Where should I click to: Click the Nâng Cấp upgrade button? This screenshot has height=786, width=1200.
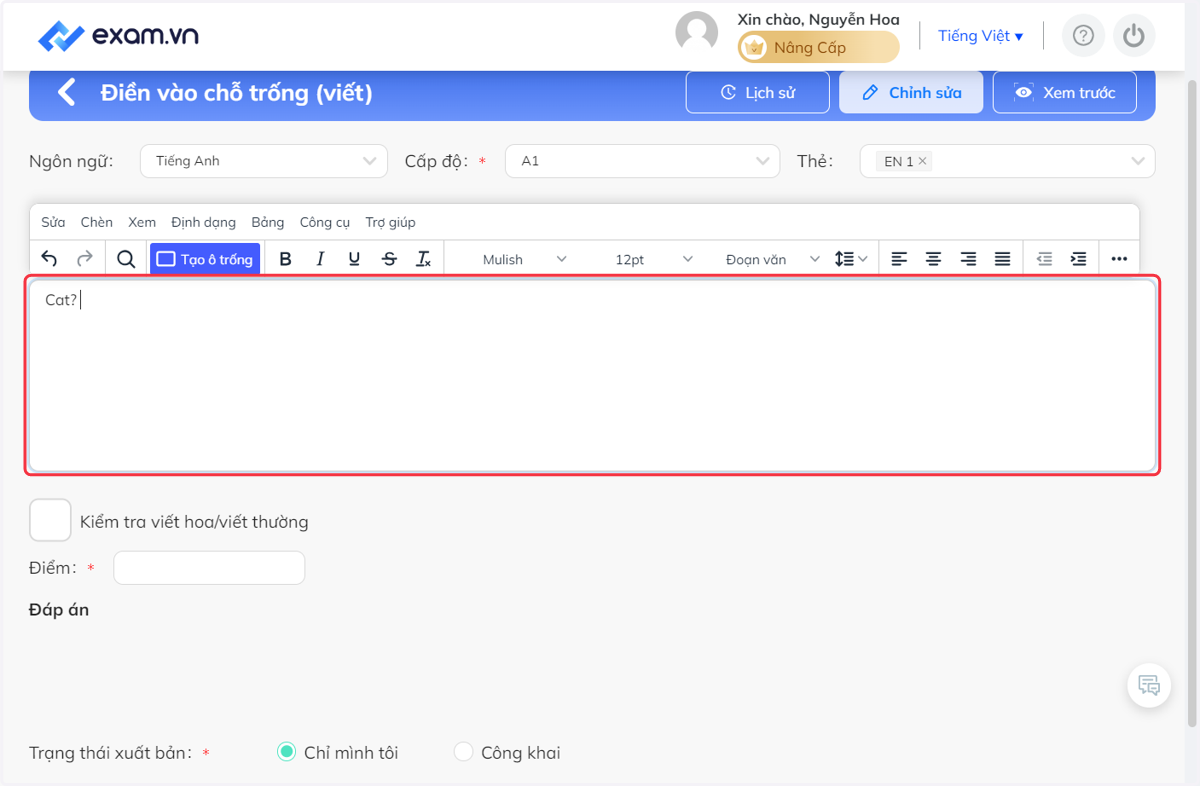click(819, 47)
